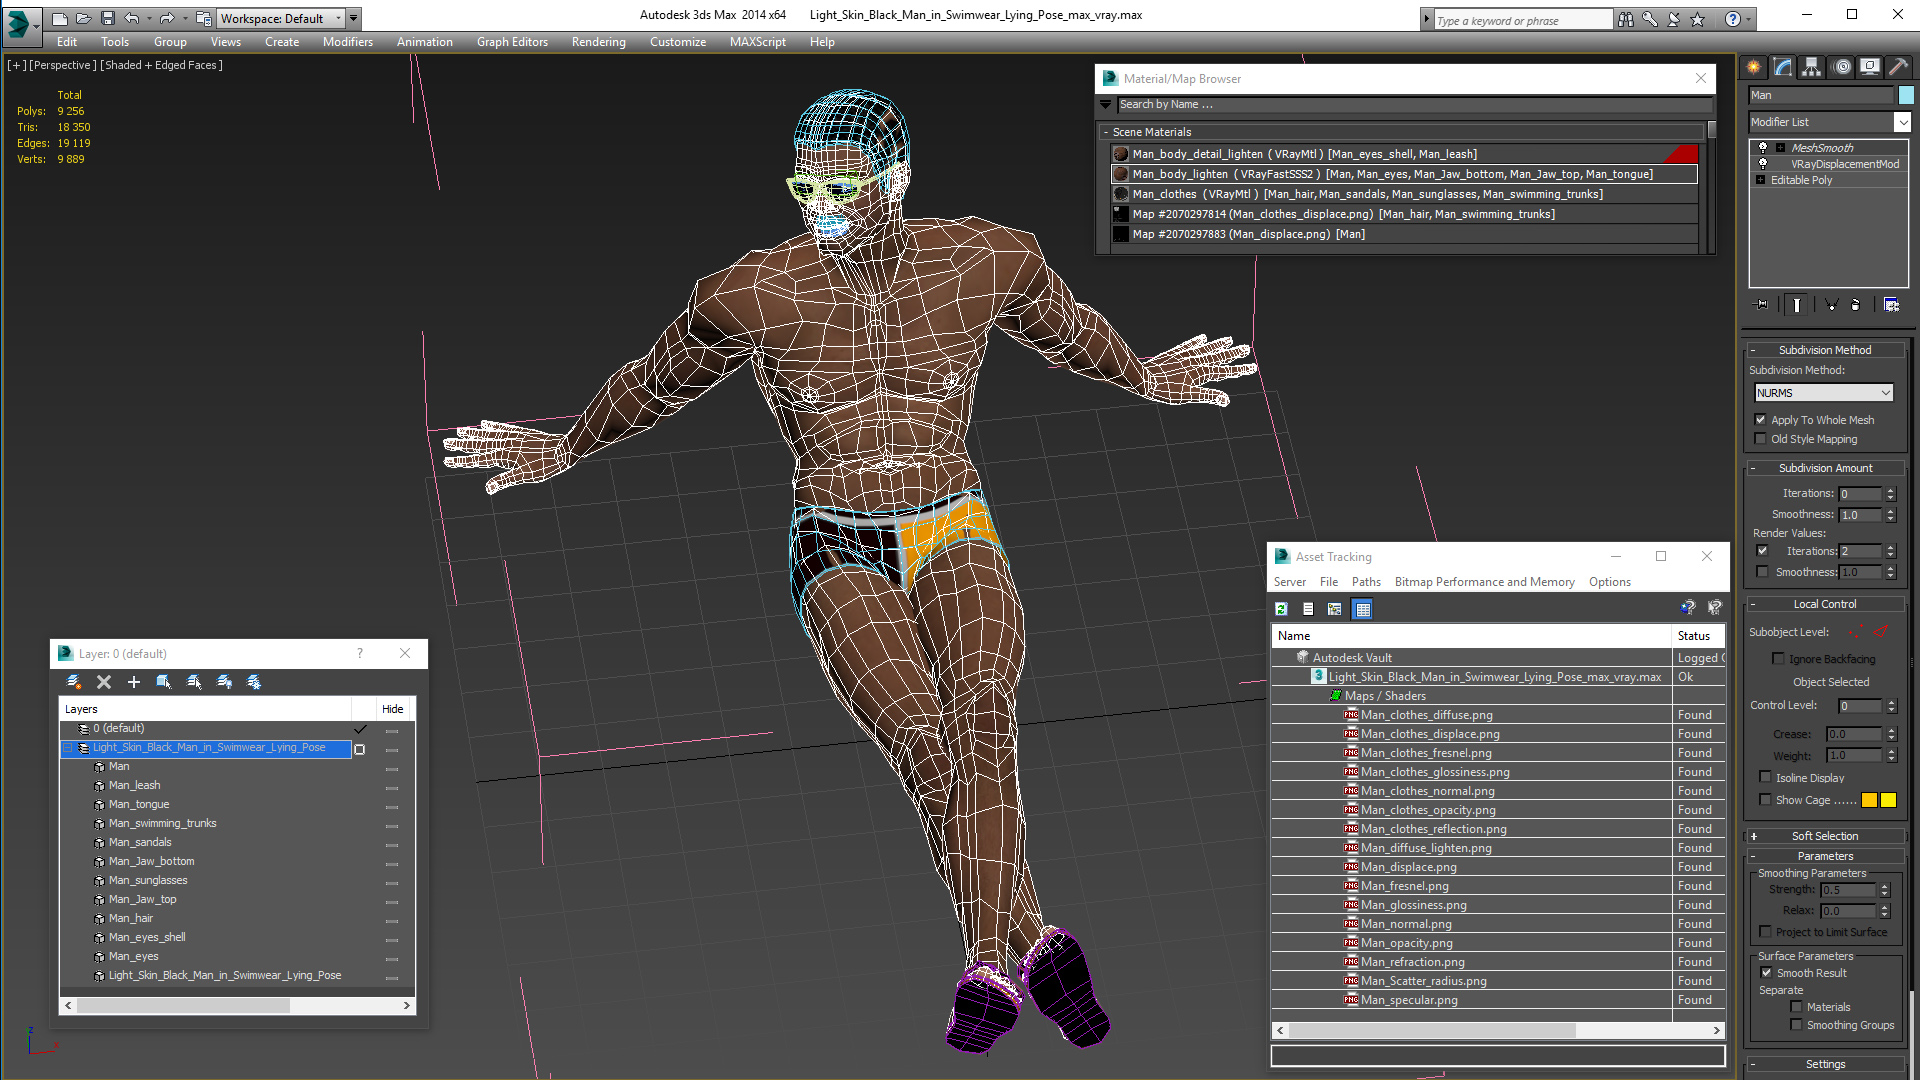The image size is (1920, 1080).
Task: Open the Hierarchy command panel tab
Action: pyautogui.click(x=1812, y=67)
